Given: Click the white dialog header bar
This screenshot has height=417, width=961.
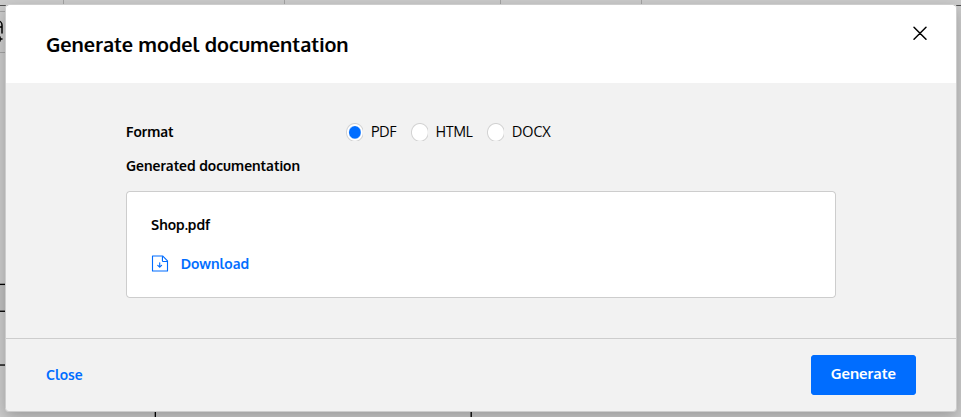Looking at the screenshot, I should [x=600, y=45].
